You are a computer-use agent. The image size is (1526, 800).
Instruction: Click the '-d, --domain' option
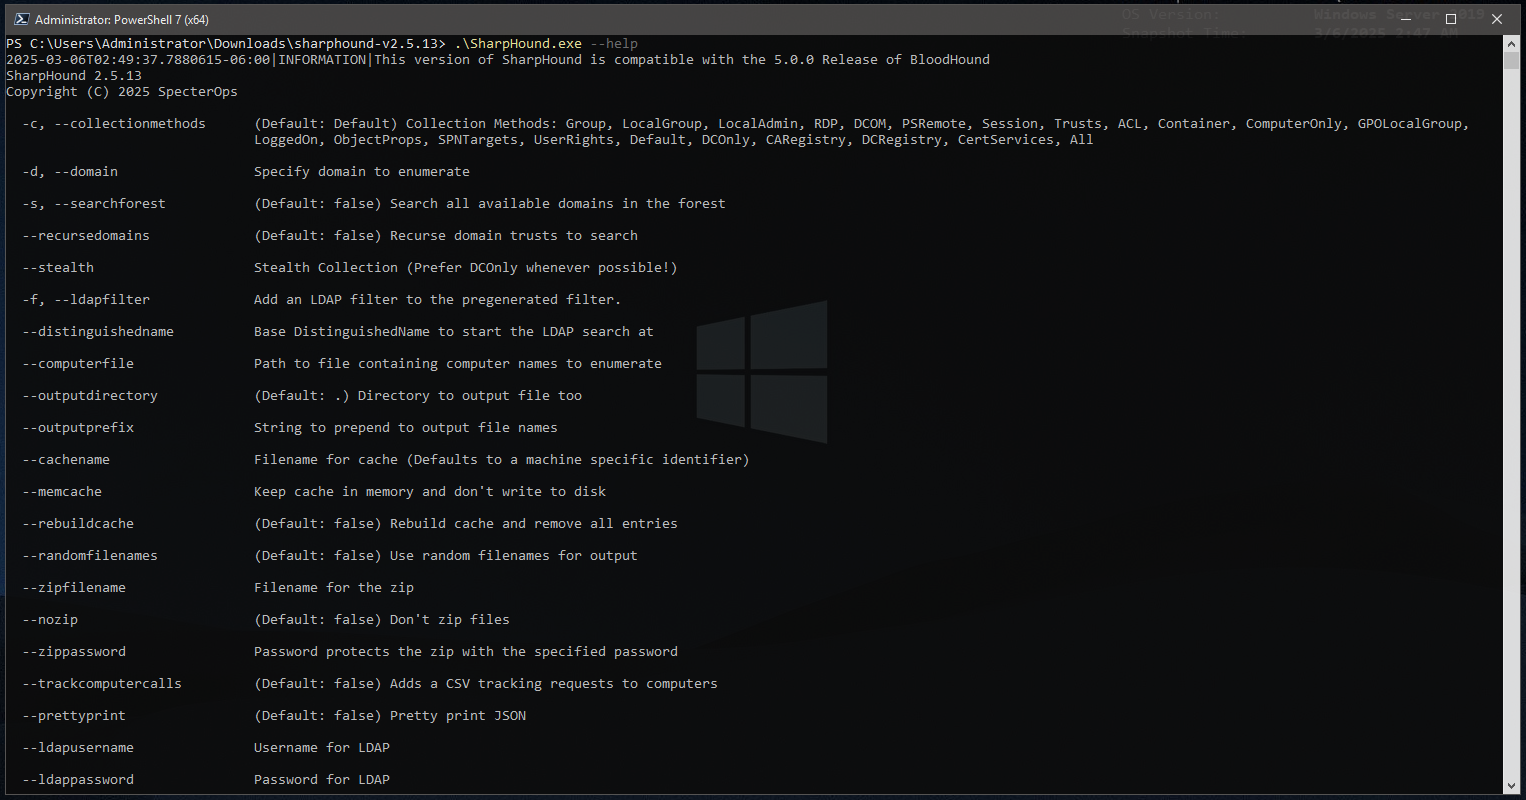pyautogui.click(x=70, y=172)
